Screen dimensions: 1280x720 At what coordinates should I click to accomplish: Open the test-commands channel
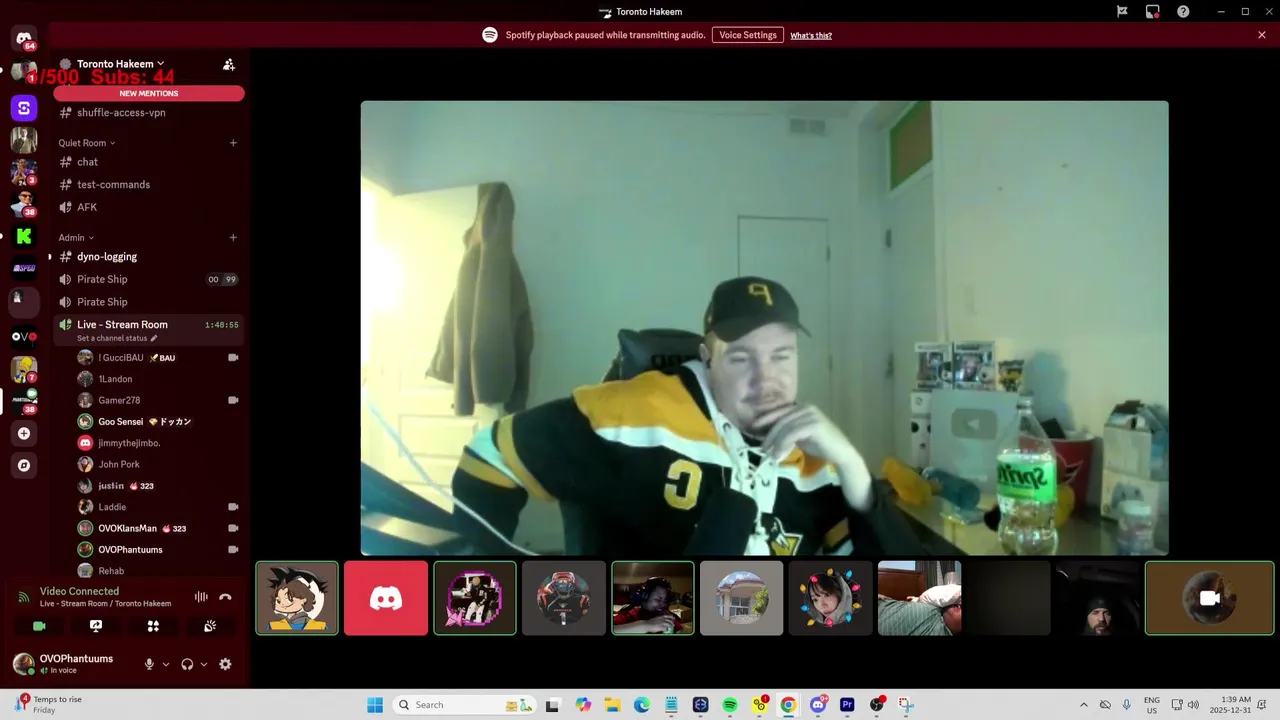pos(149,185)
